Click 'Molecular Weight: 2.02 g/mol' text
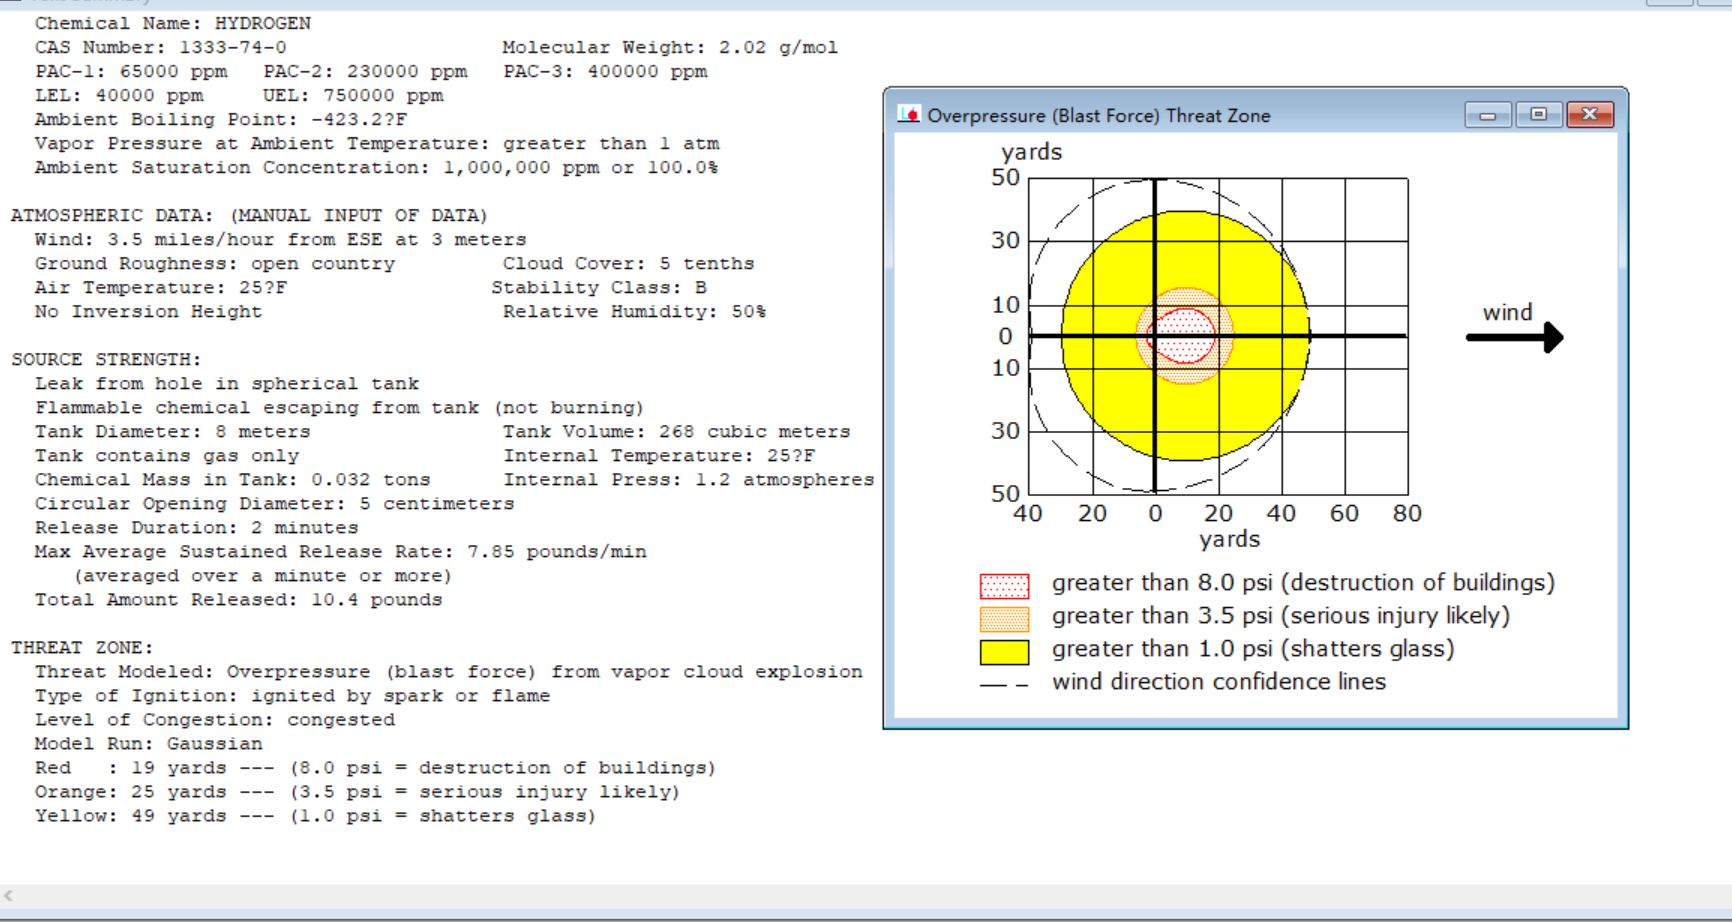Screen dimensions: 1732x922 [670, 47]
